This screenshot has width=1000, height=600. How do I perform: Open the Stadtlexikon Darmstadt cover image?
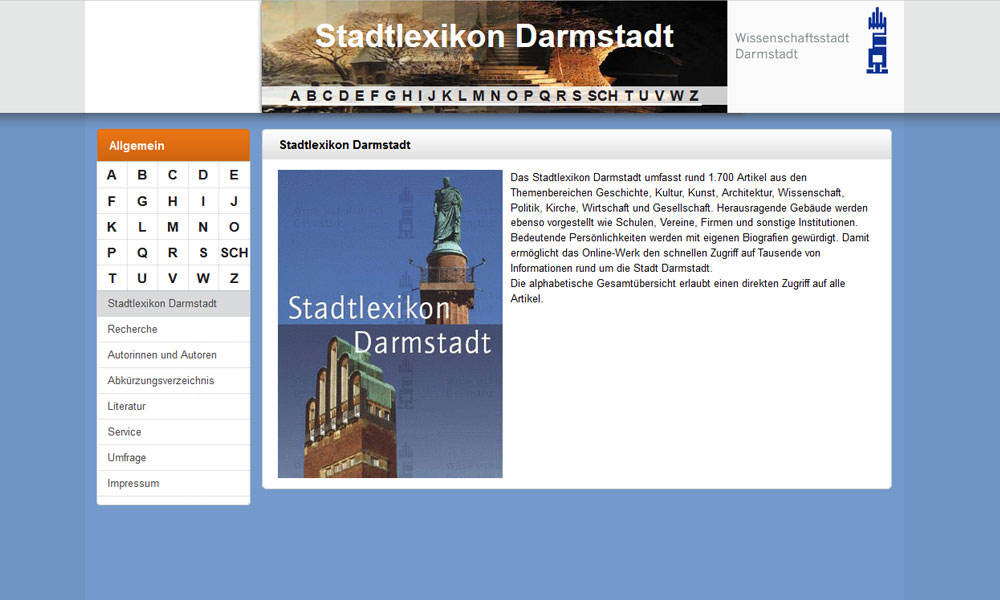(x=390, y=324)
